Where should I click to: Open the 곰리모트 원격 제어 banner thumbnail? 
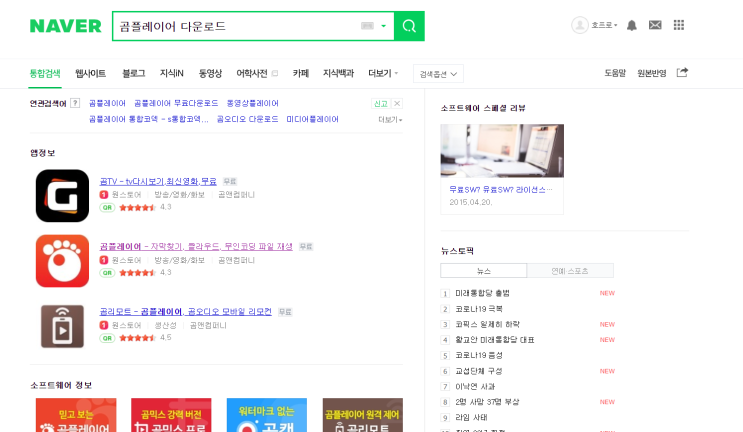coord(362,415)
